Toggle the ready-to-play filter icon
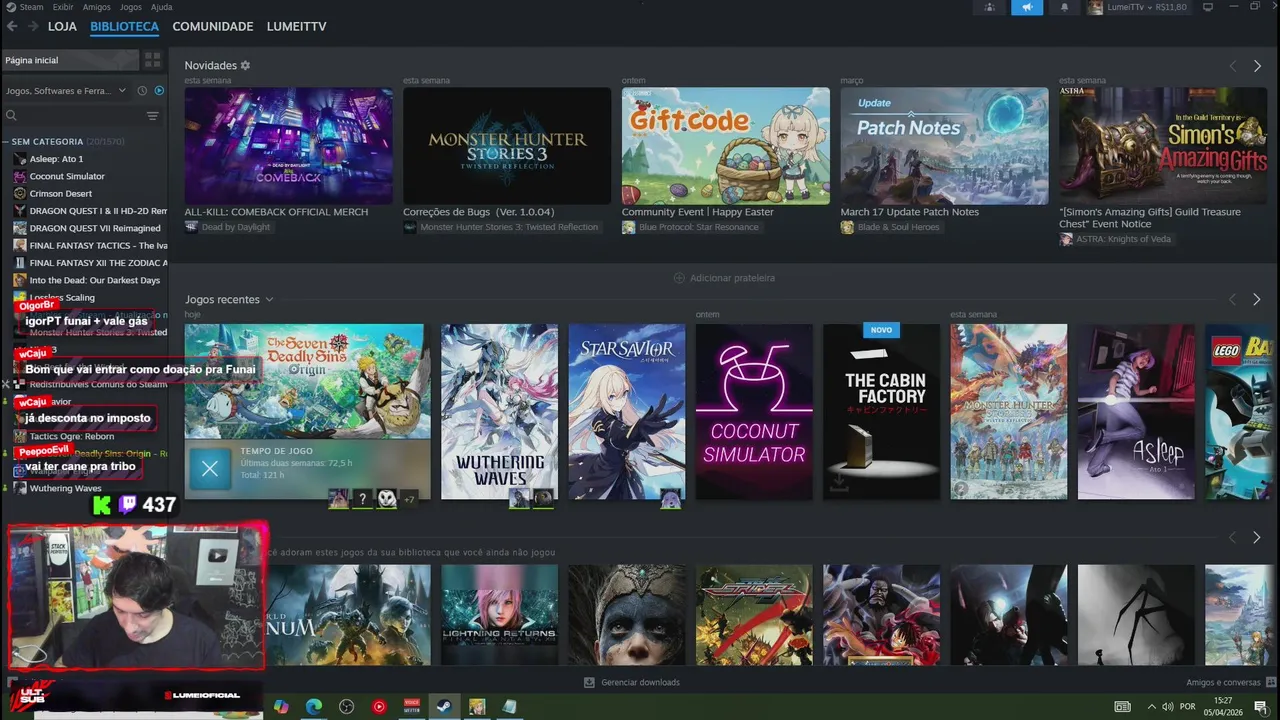1280x720 pixels. coord(159,90)
